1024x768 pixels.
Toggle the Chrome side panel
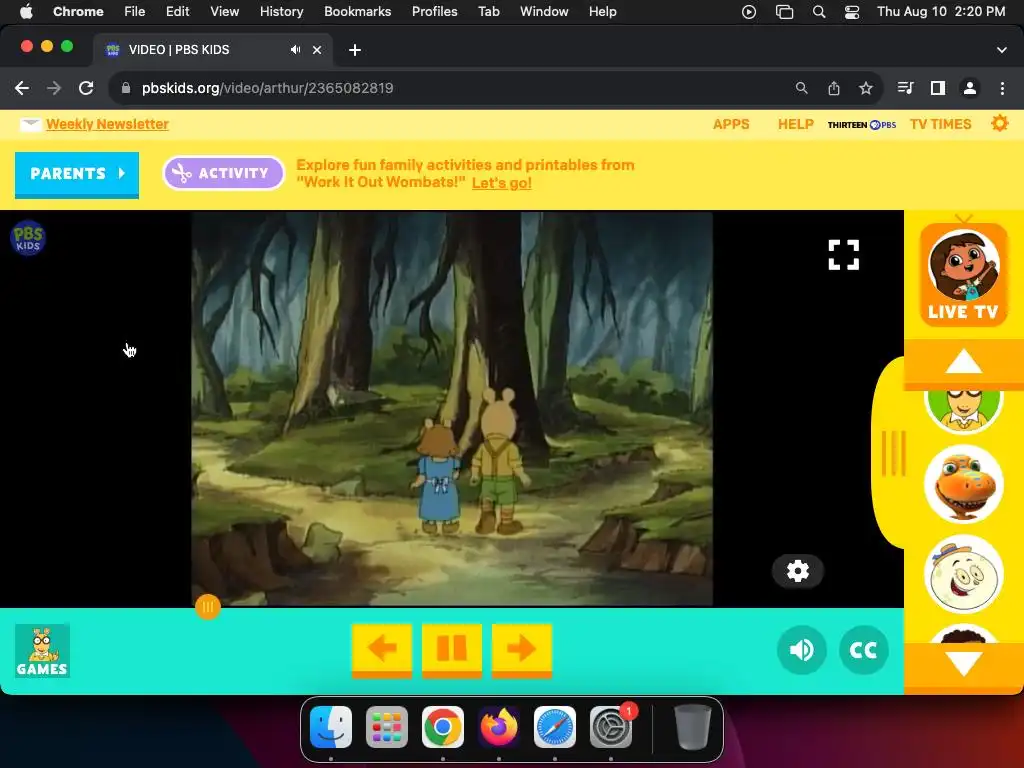click(x=938, y=88)
